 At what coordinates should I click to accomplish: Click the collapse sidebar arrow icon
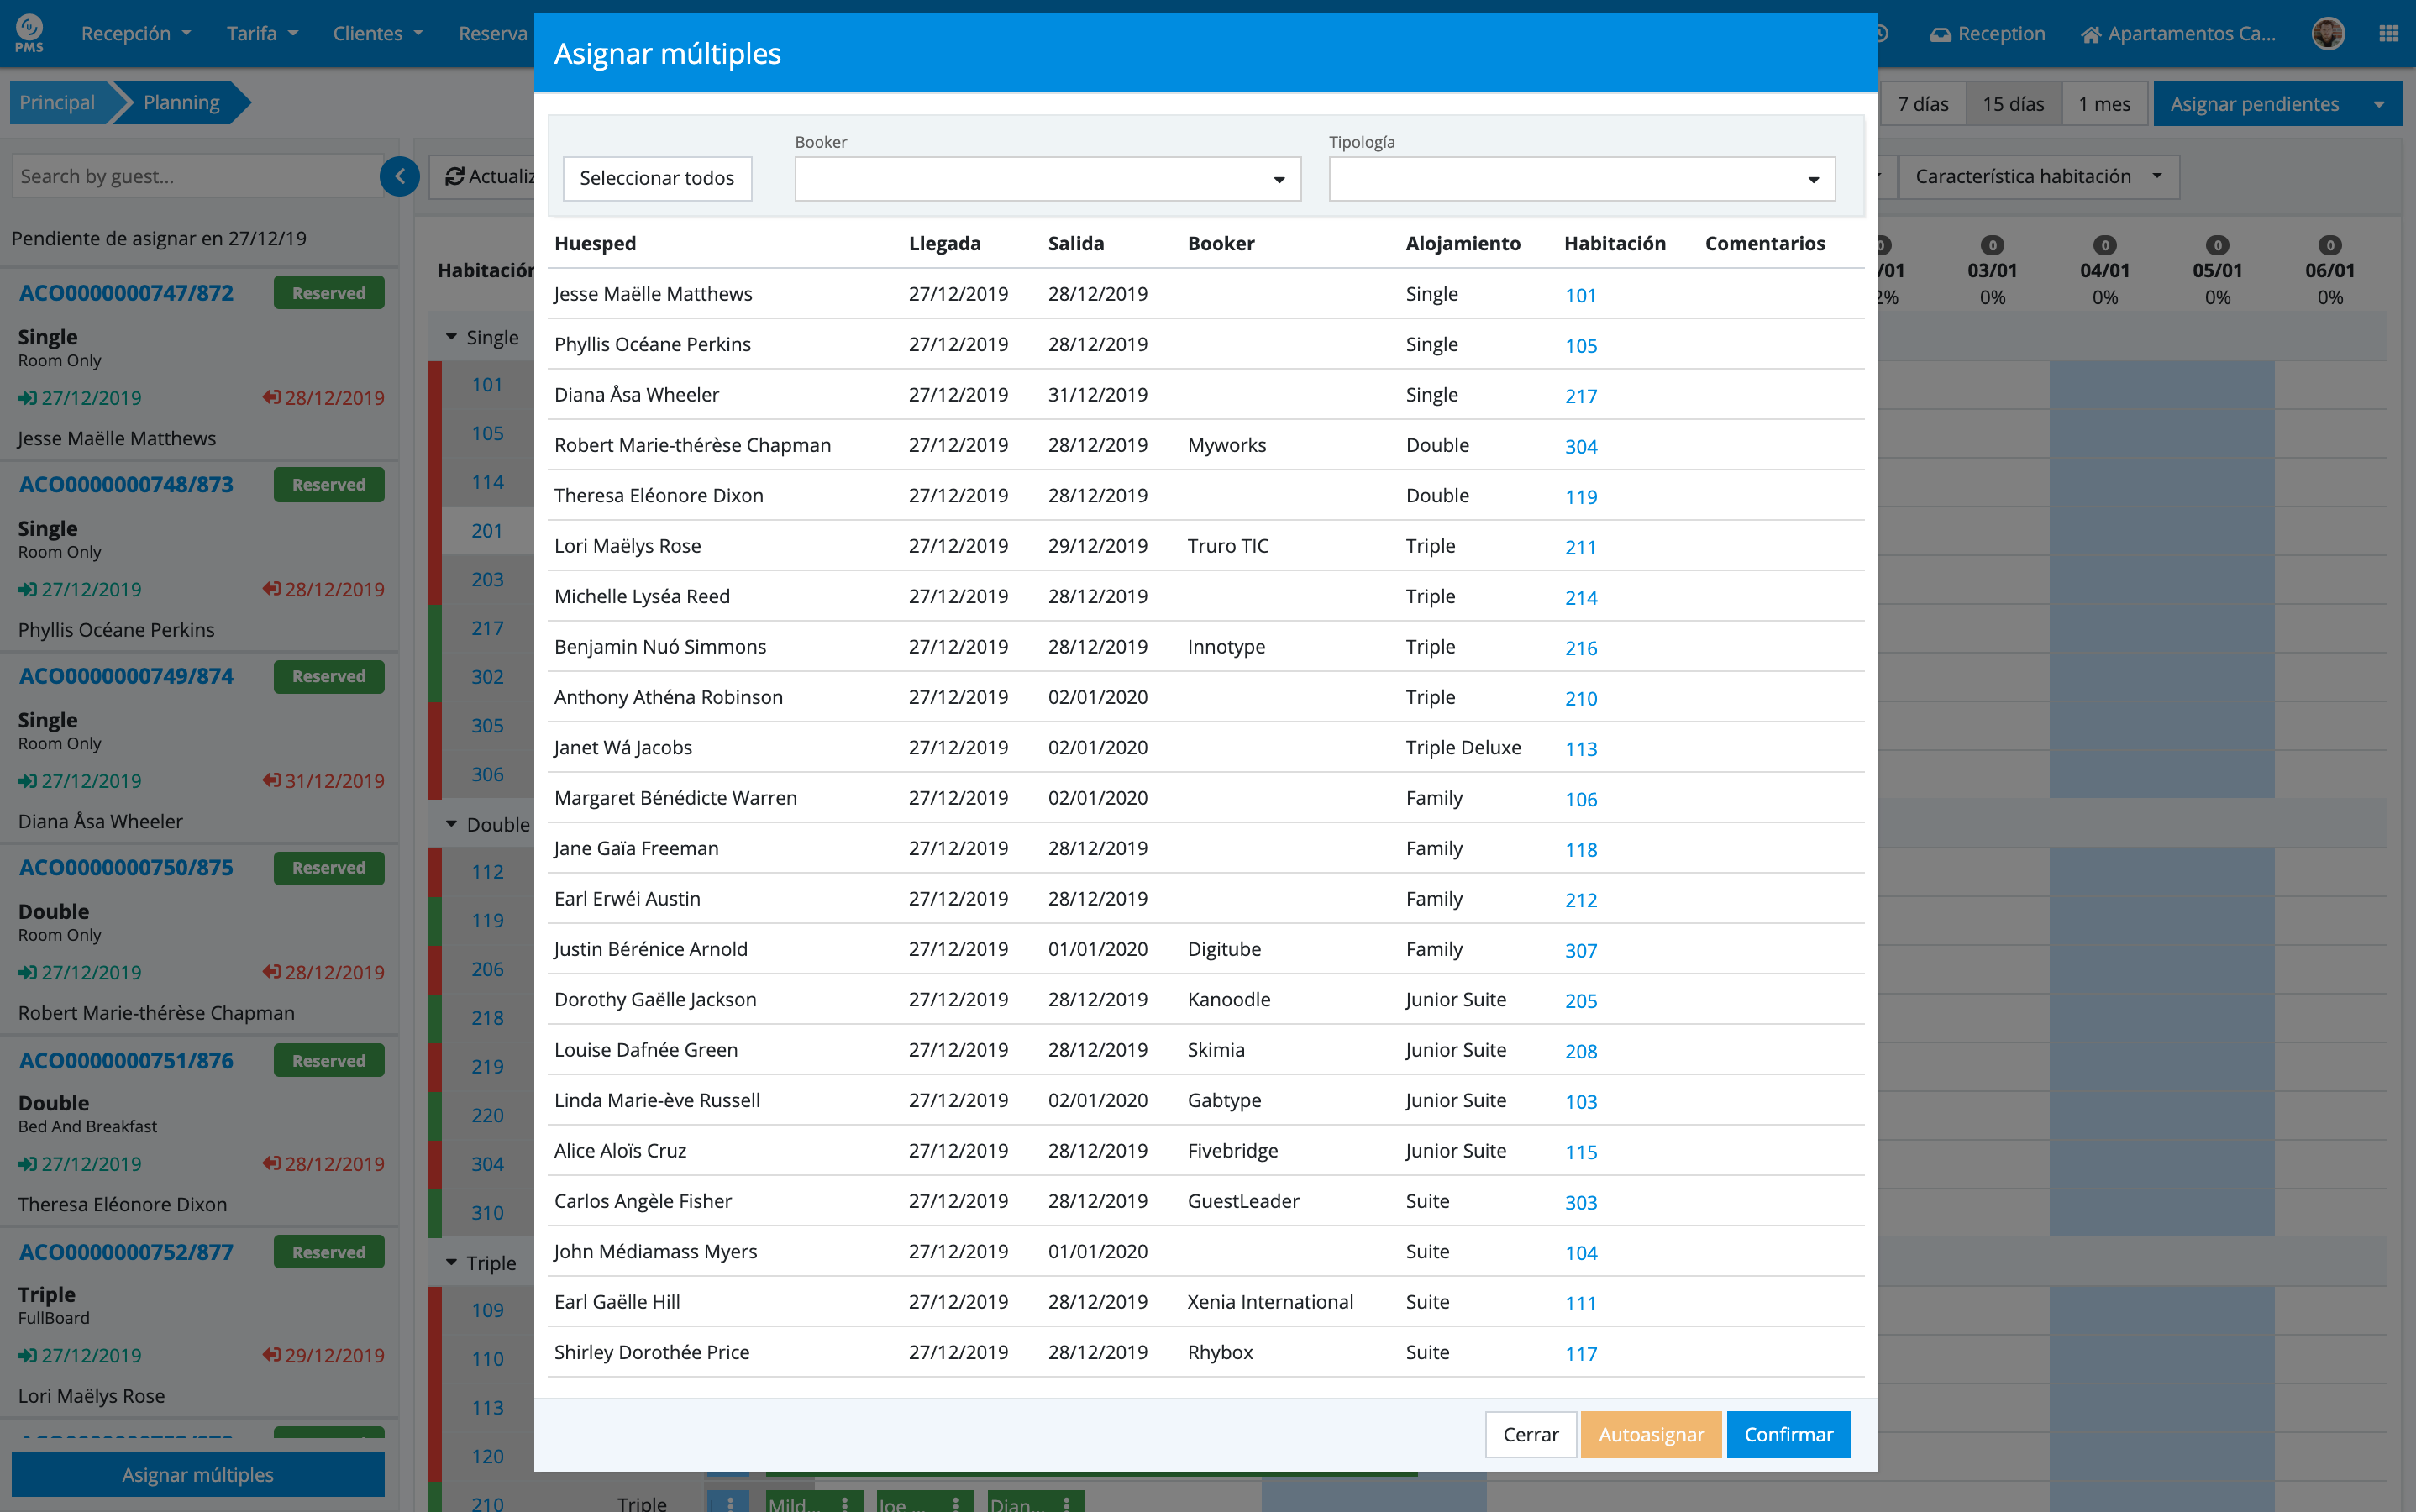coord(400,177)
